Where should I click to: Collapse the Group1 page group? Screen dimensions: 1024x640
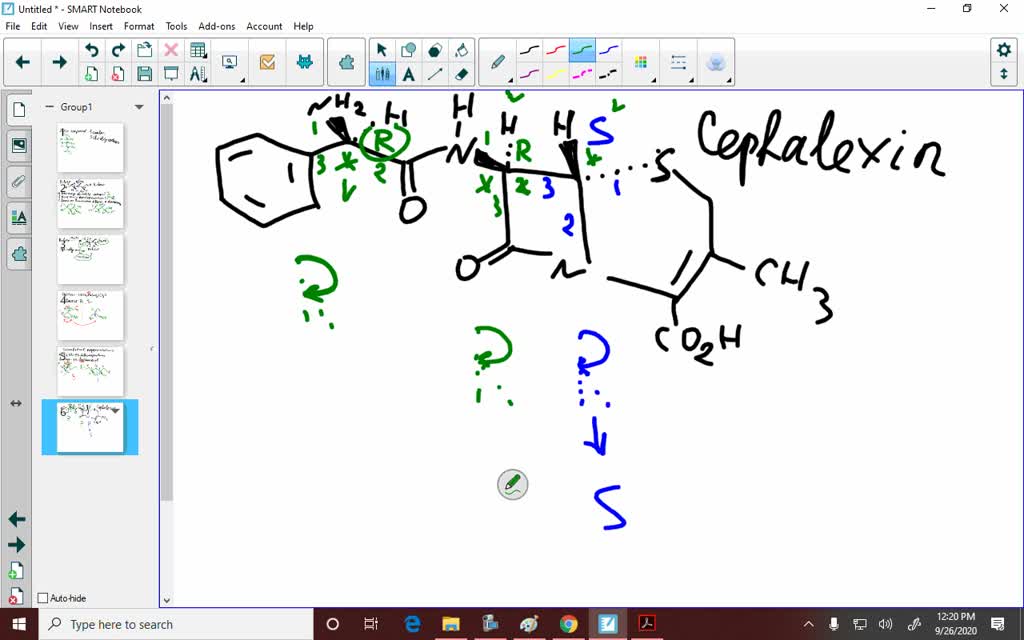48,105
